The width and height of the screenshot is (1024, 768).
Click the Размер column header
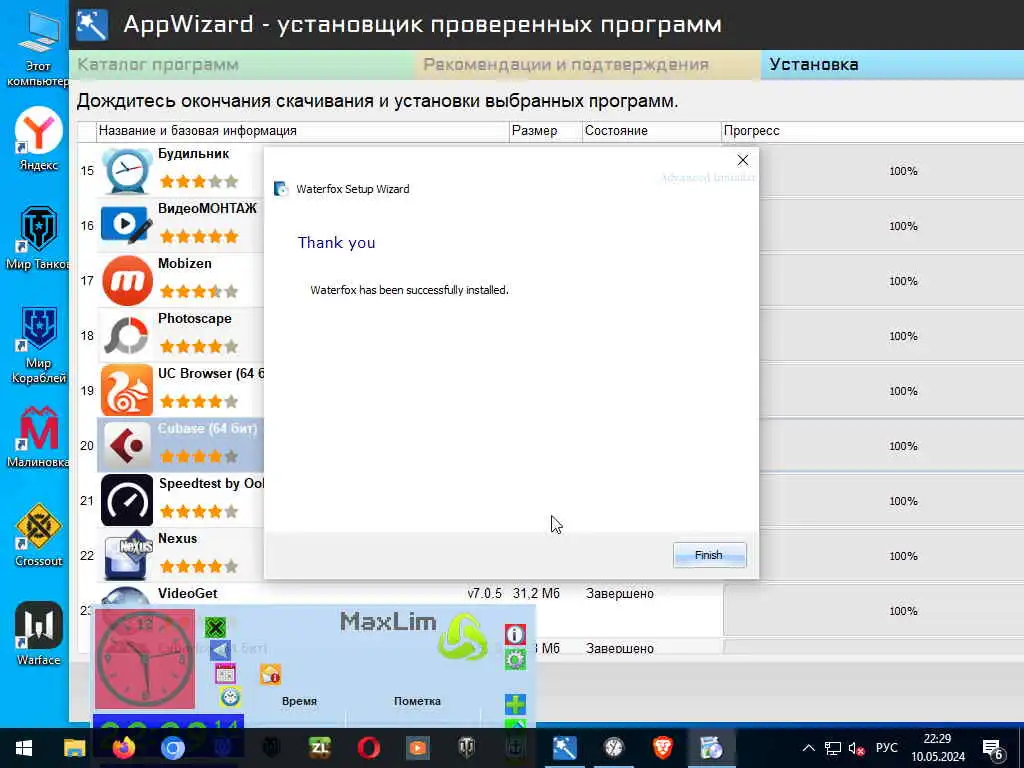pyautogui.click(x=545, y=131)
